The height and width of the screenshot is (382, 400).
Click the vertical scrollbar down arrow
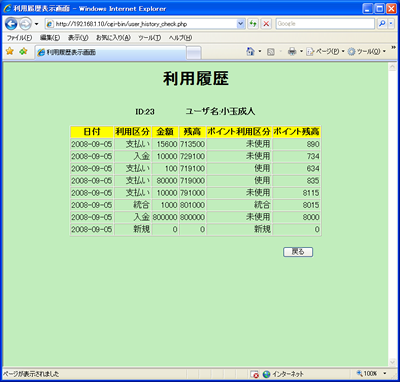(x=392, y=362)
